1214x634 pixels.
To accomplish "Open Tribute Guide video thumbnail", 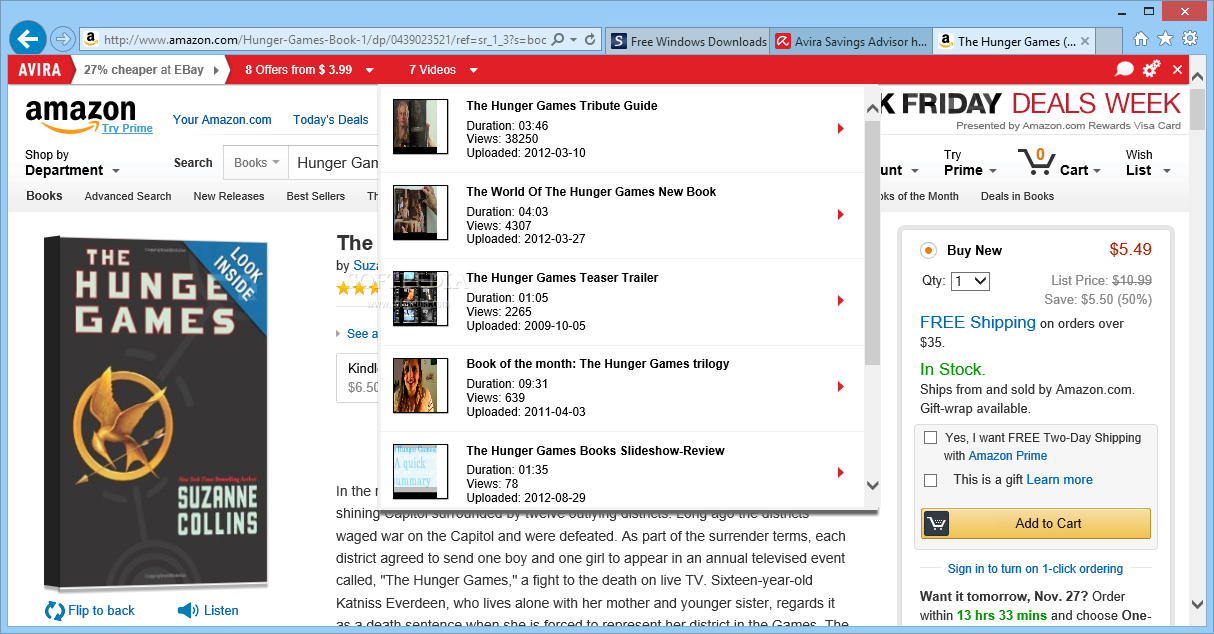I will [x=420, y=126].
